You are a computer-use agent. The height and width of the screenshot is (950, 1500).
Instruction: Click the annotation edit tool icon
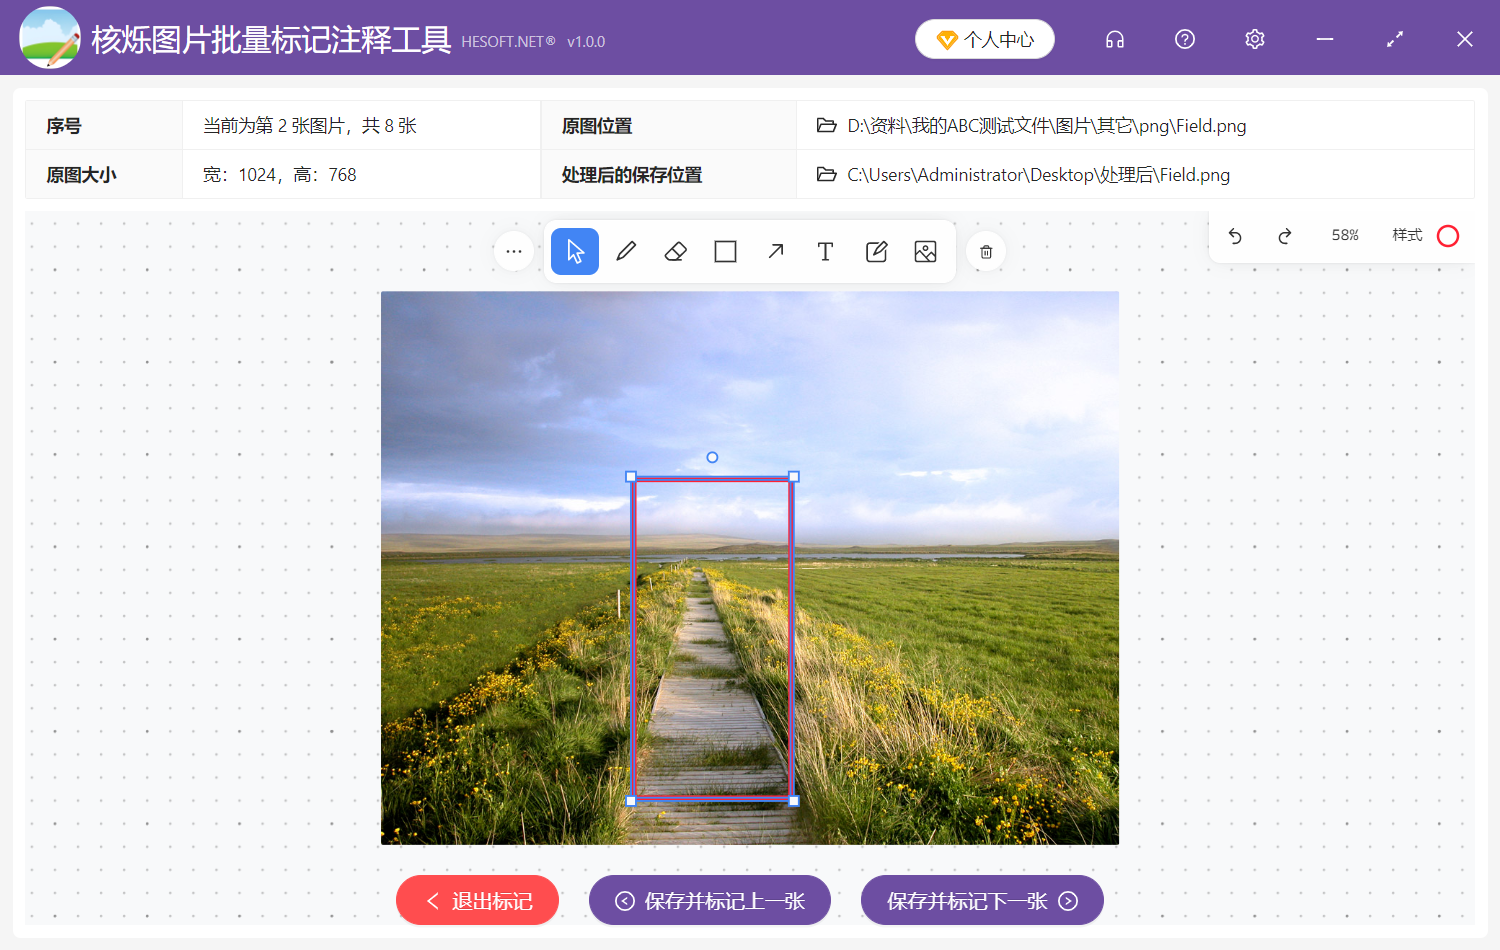pyautogui.click(x=876, y=251)
